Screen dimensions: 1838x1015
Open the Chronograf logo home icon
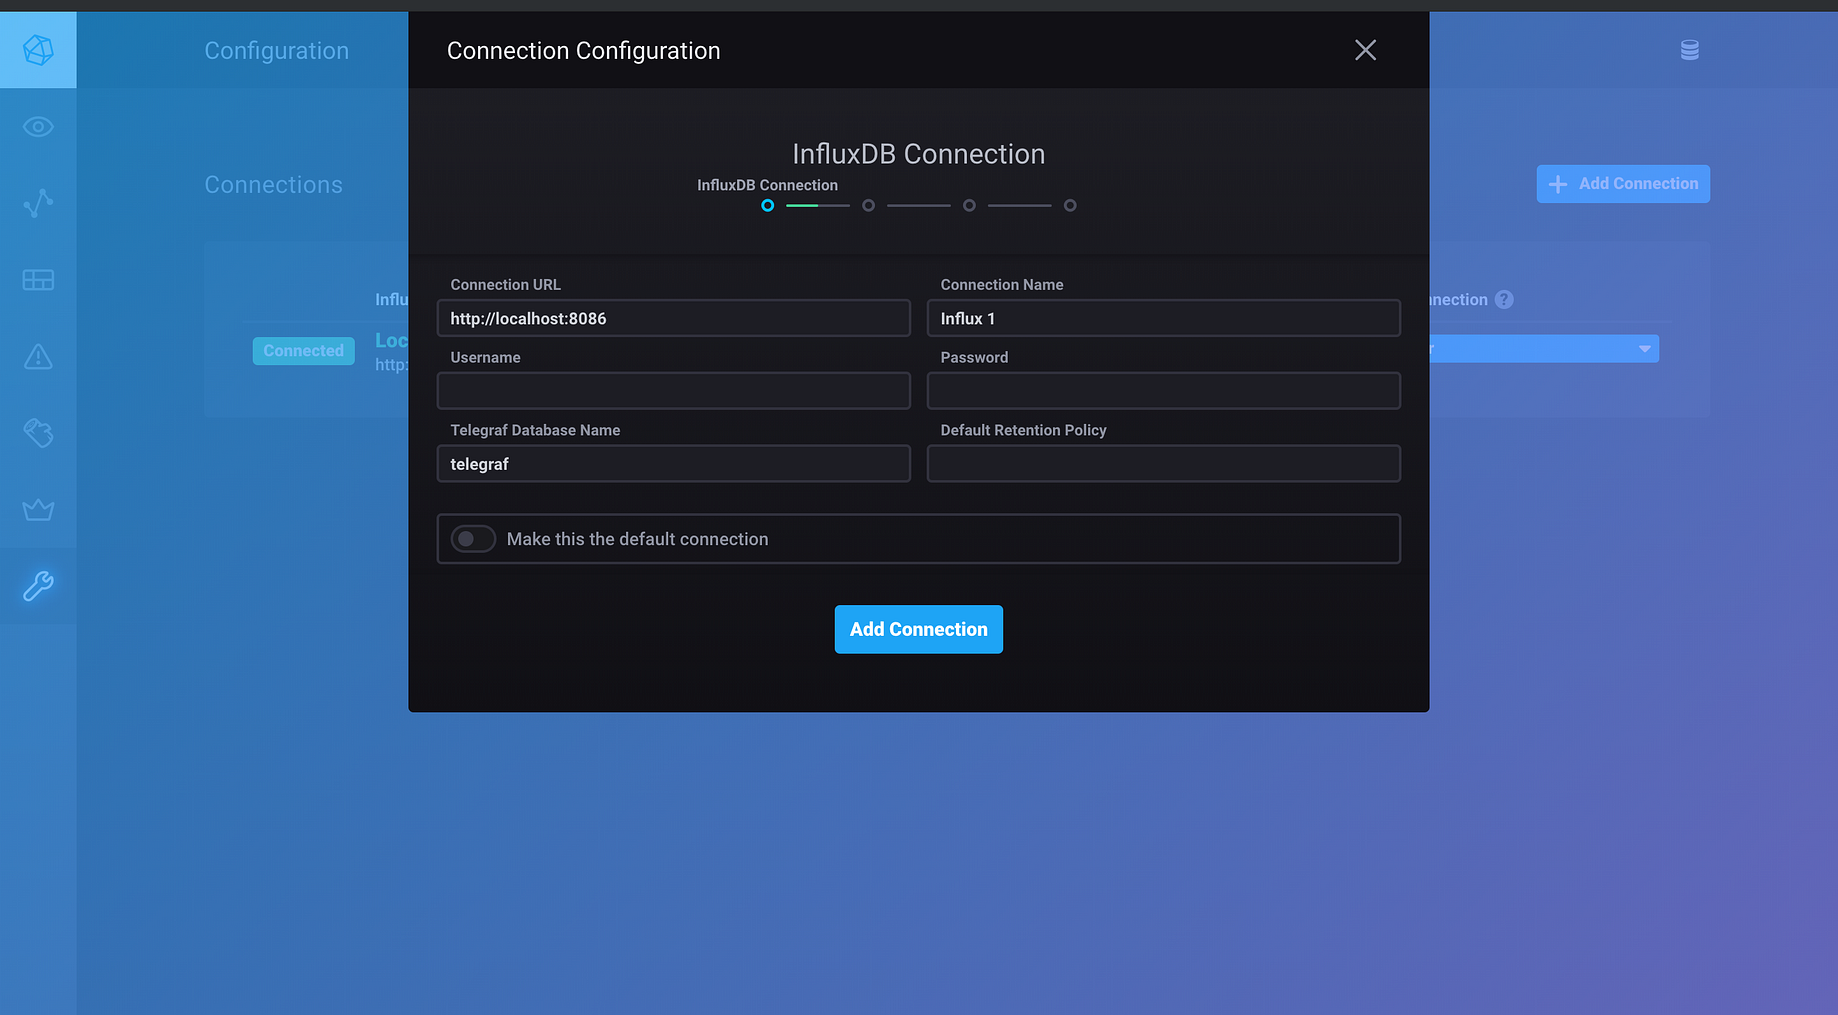coord(38,50)
